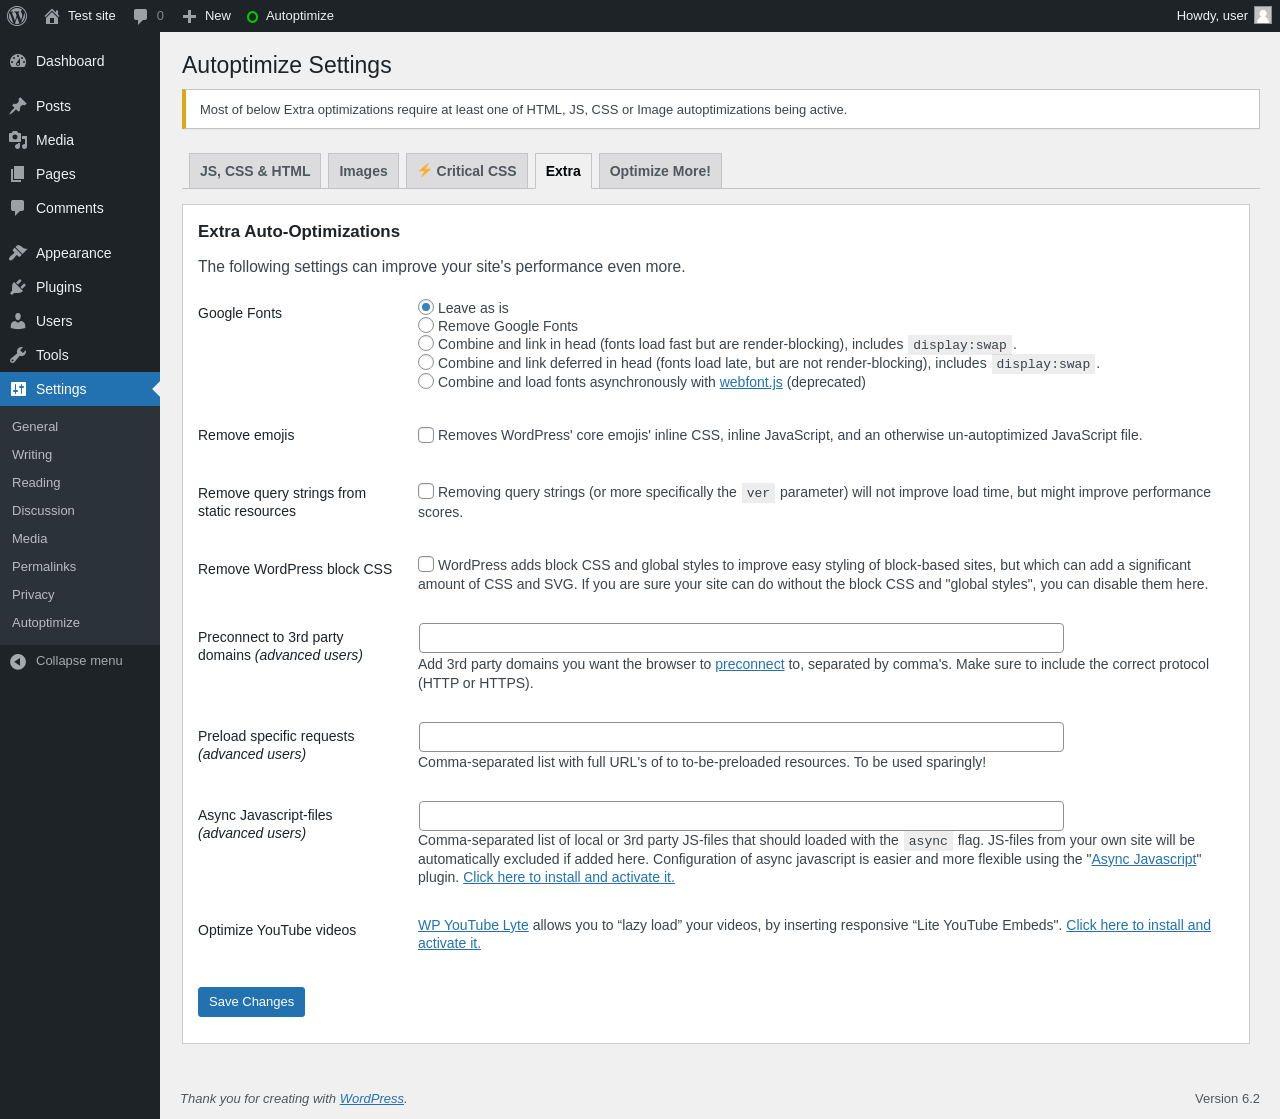Focus the Preconnect to 3rd party domains field

pyautogui.click(x=741, y=638)
